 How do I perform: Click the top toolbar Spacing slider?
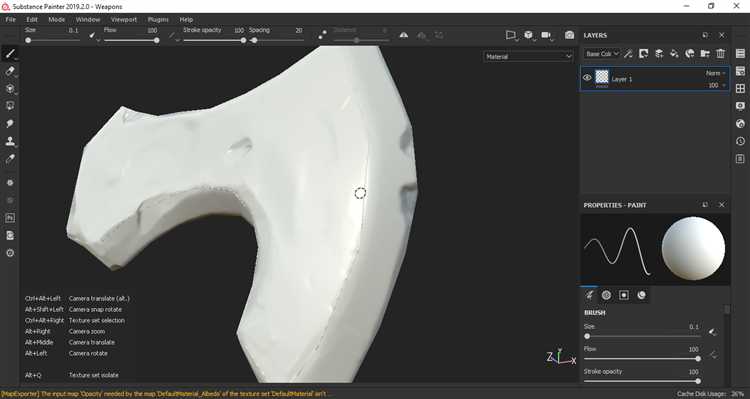pyautogui.click(x=276, y=40)
